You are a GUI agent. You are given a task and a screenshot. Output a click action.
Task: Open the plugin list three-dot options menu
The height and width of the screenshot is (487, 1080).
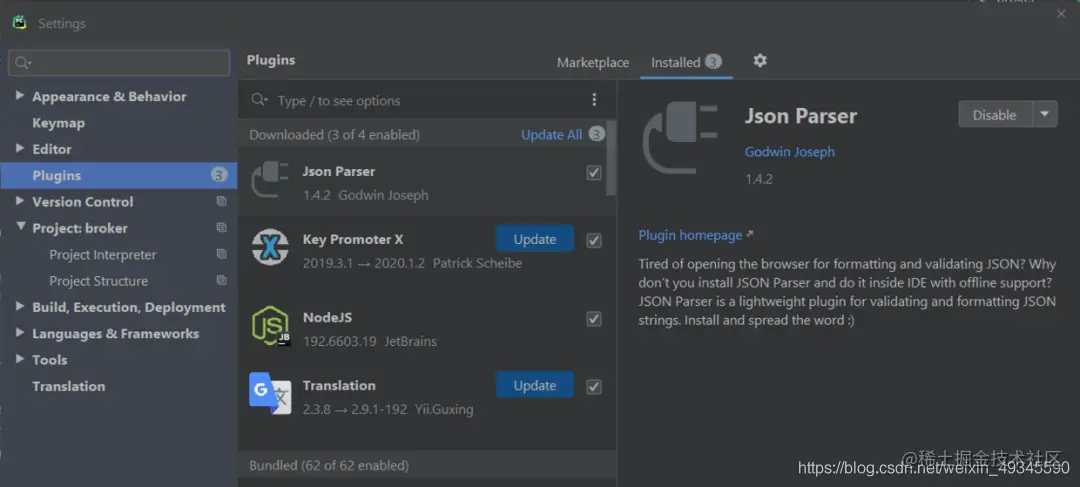pyautogui.click(x=594, y=100)
